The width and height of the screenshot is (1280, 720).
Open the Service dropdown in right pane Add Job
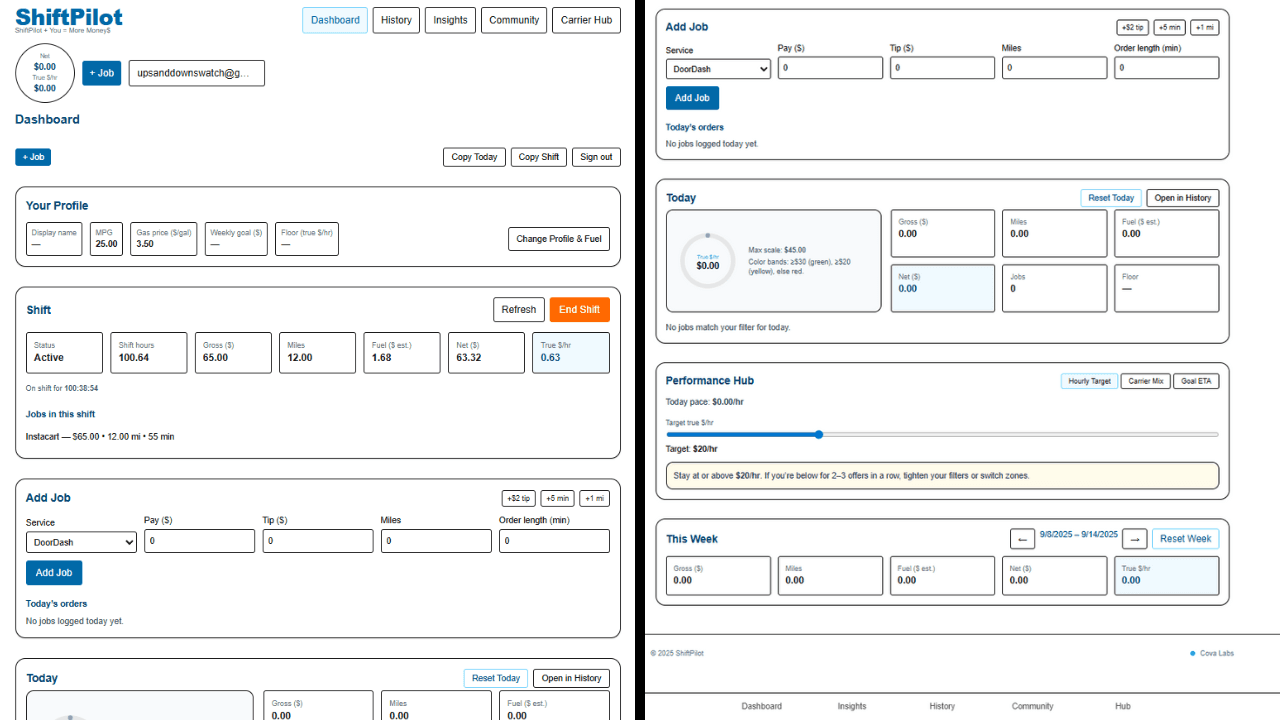[718, 69]
